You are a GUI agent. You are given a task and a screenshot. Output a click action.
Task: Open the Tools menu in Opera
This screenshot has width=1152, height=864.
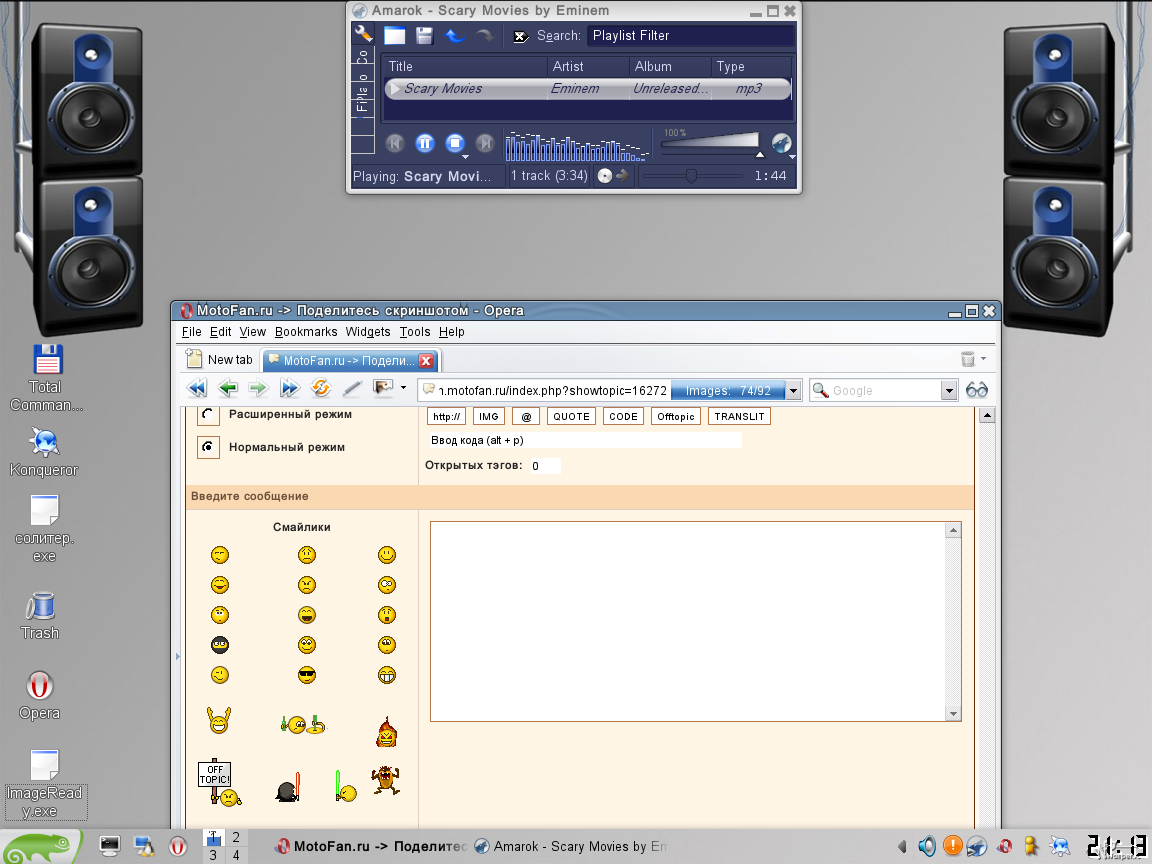pyautogui.click(x=414, y=332)
